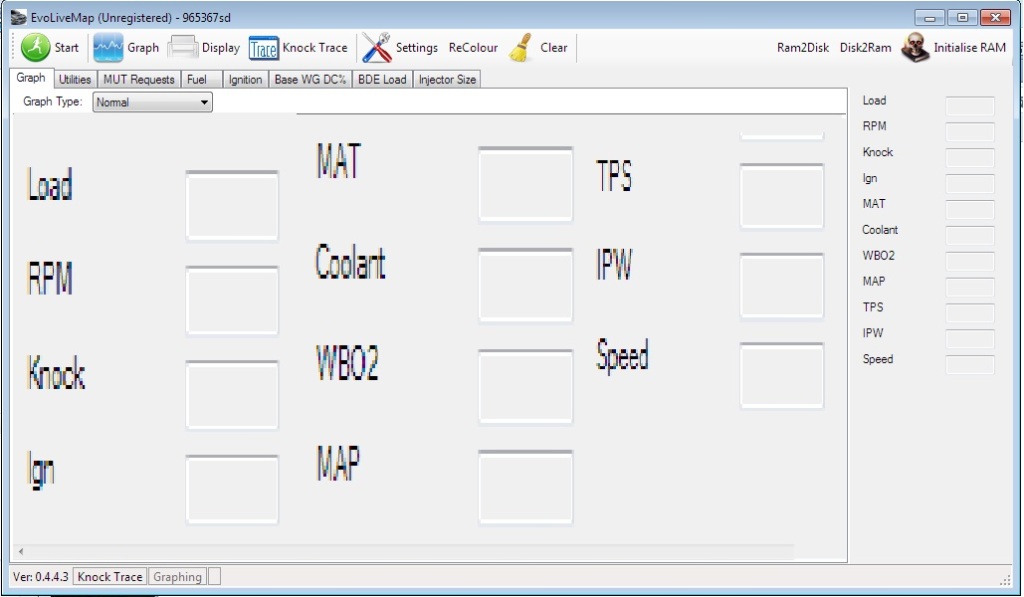Click the large Ign value box
Viewport: 1024px width, 597px height.
232,490
